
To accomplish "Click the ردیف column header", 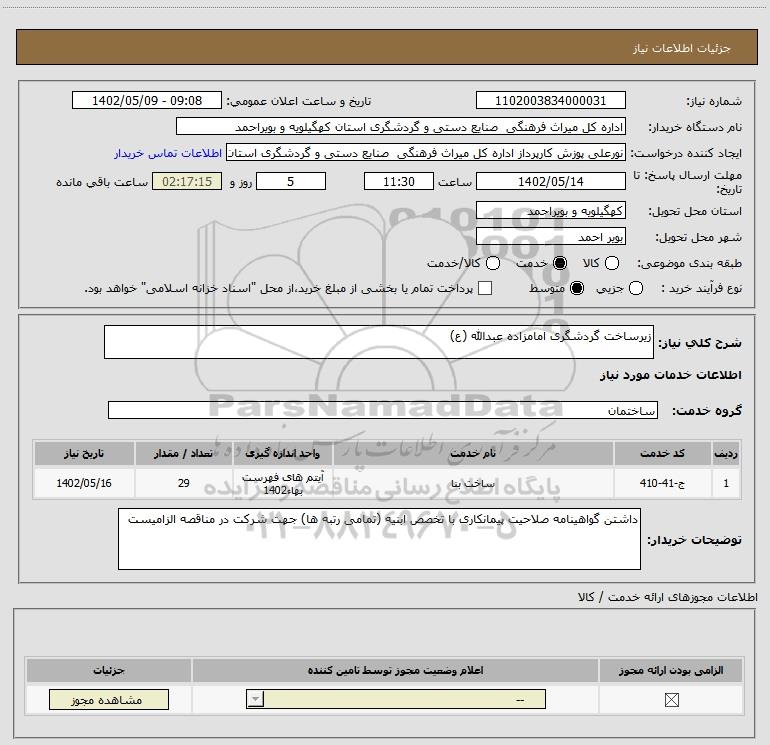I will point(725,453).
